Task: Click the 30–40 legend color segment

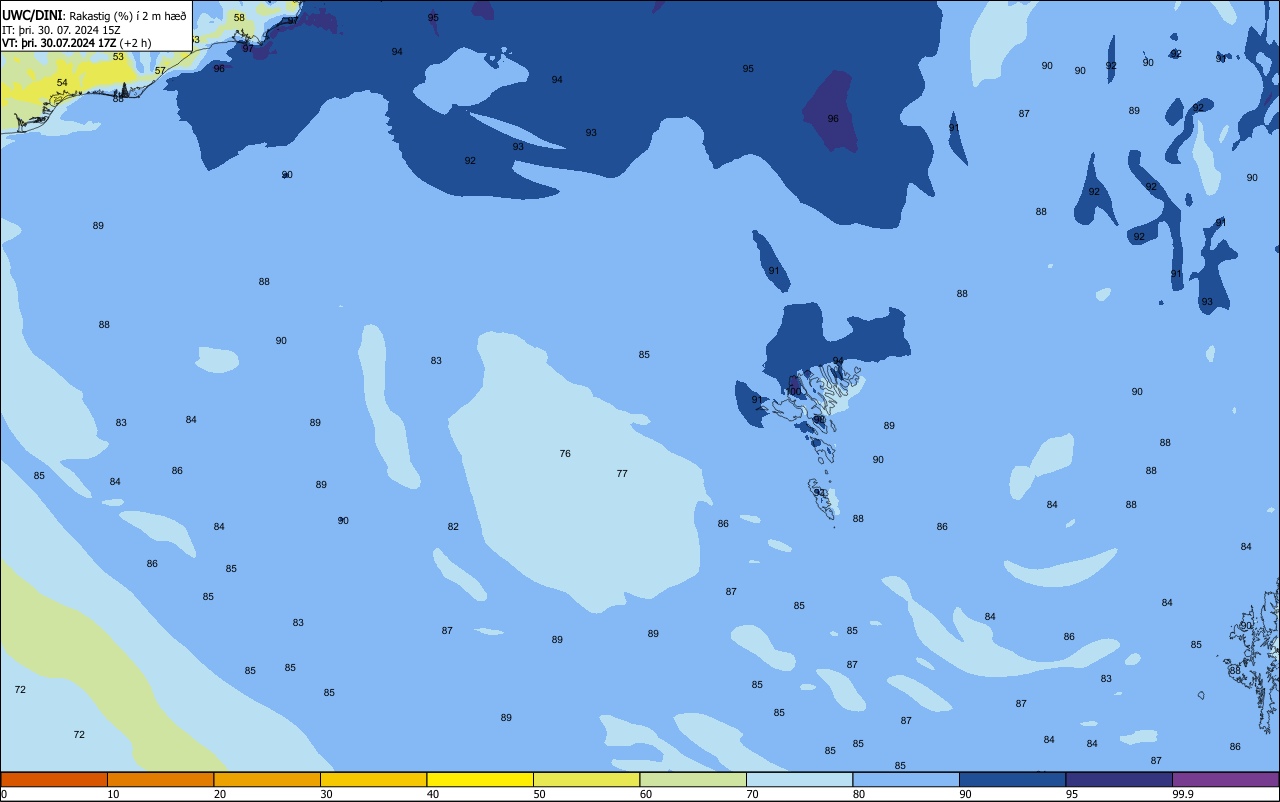Action: coord(373,779)
